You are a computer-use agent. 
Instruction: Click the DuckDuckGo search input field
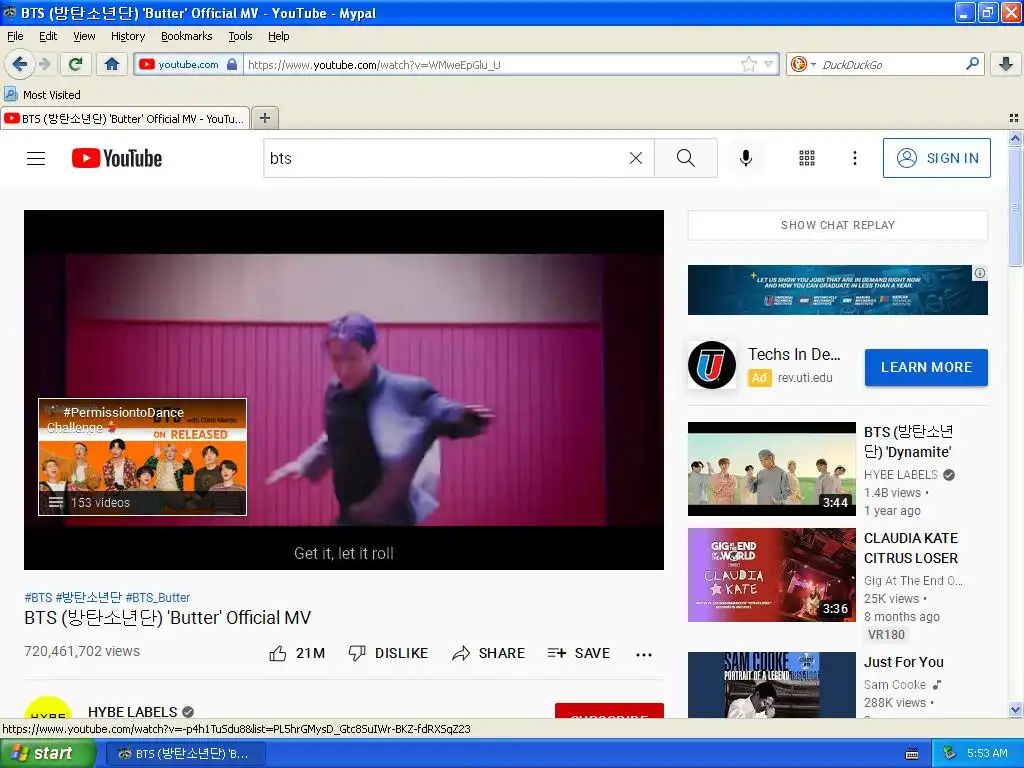(891, 65)
